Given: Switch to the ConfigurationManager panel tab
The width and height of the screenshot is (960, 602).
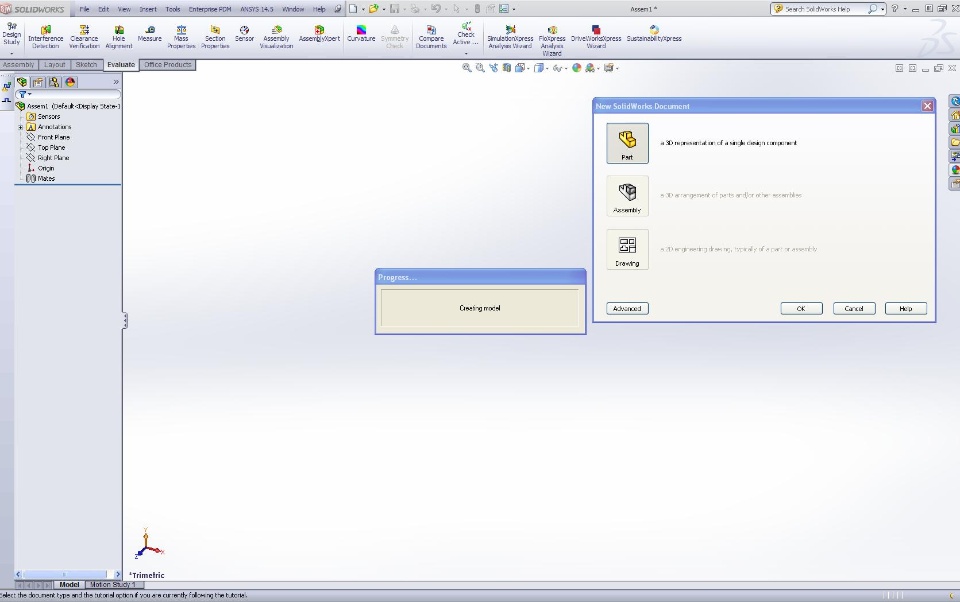Looking at the screenshot, I should (54, 82).
